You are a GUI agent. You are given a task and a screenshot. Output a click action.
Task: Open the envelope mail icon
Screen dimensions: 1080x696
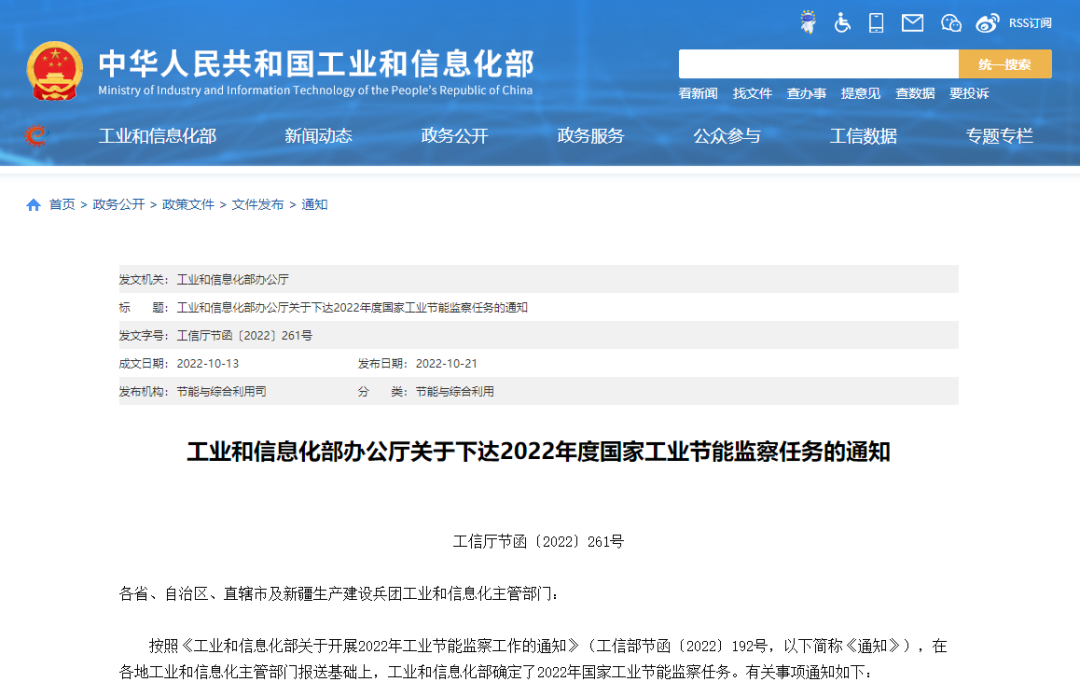click(x=912, y=22)
